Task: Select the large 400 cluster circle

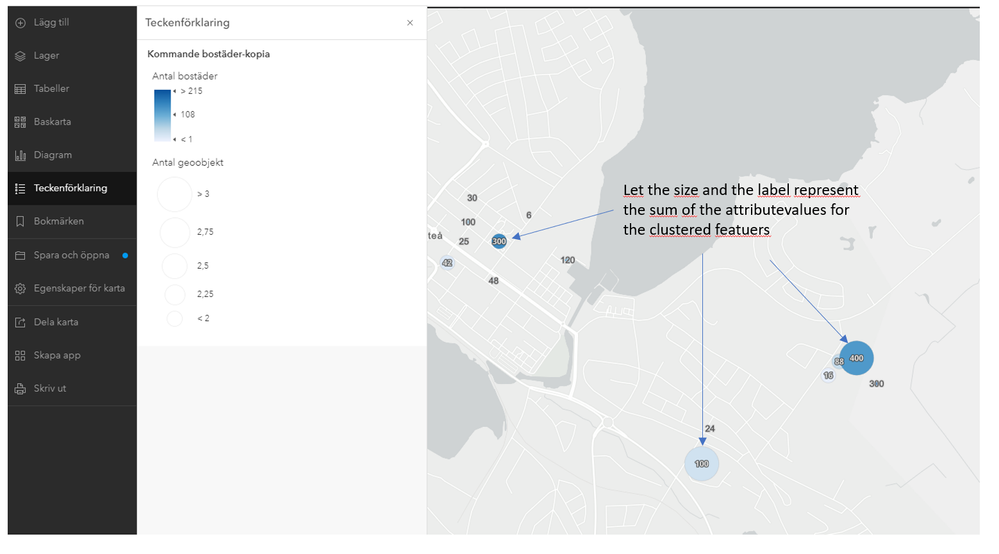Action: 856,358
